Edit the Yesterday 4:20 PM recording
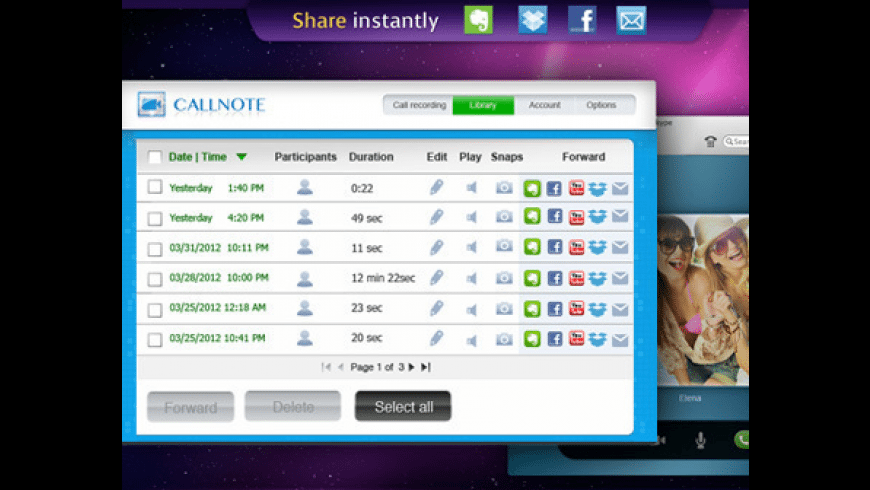 pyautogui.click(x=437, y=217)
